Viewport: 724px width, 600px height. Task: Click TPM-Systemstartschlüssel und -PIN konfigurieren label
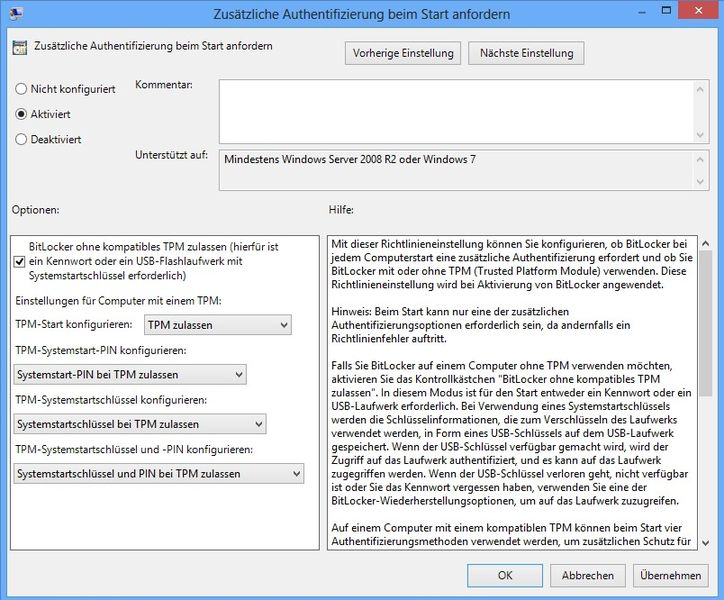tap(134, 449)
